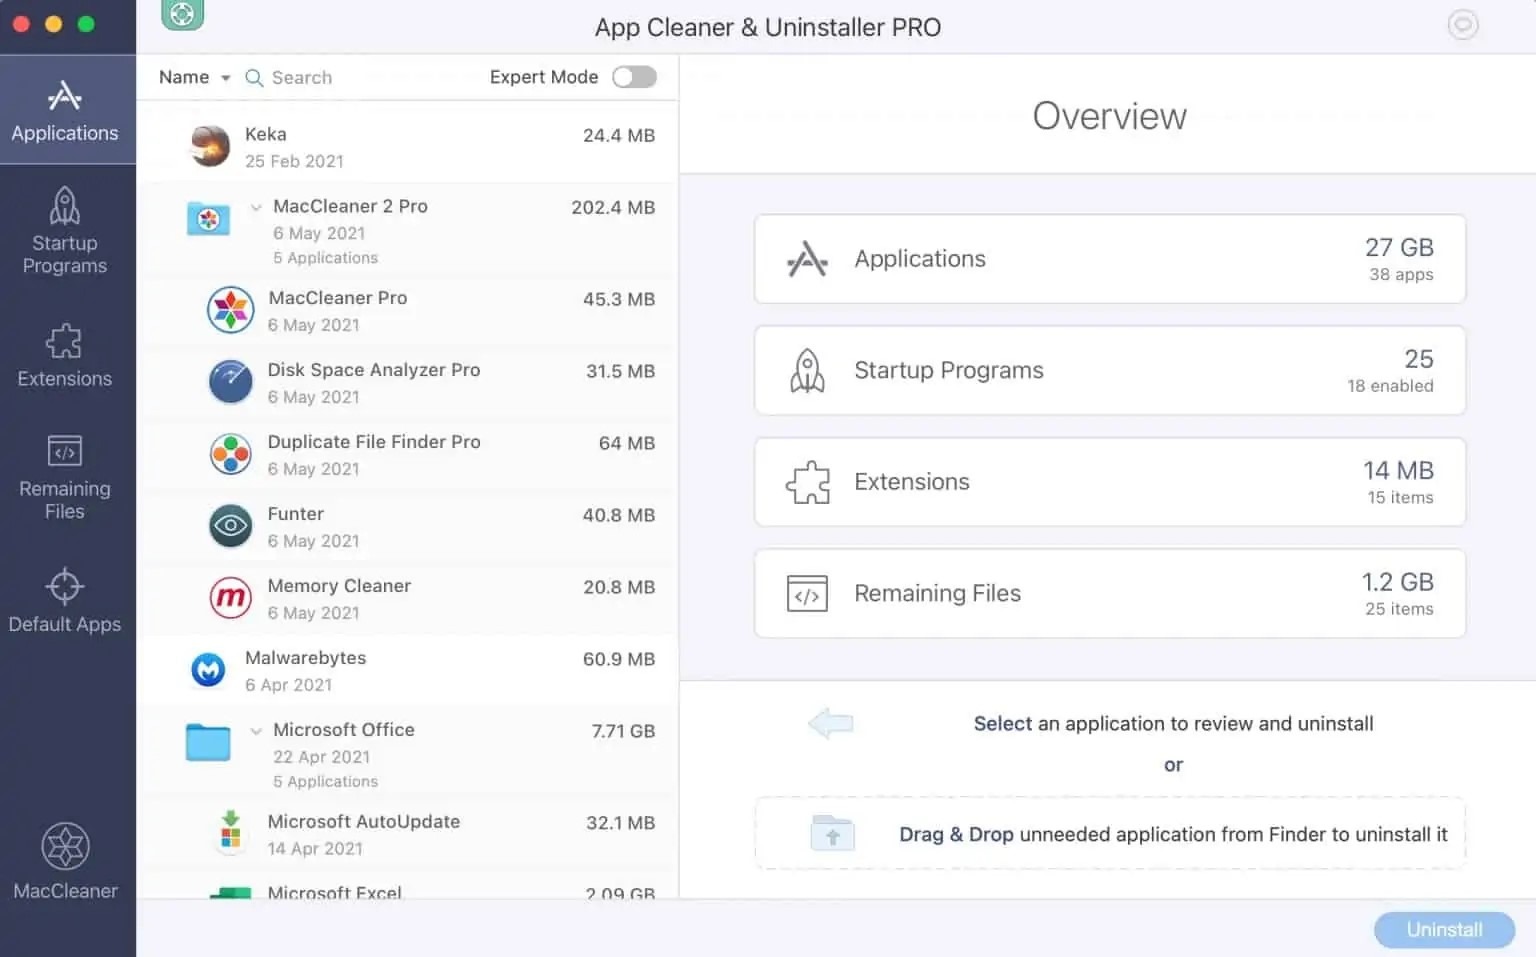Image resolution: width=1536 pixels, height=957 pixels.
Task: Click the 60.9 MB size value
Action: [619, 659]
